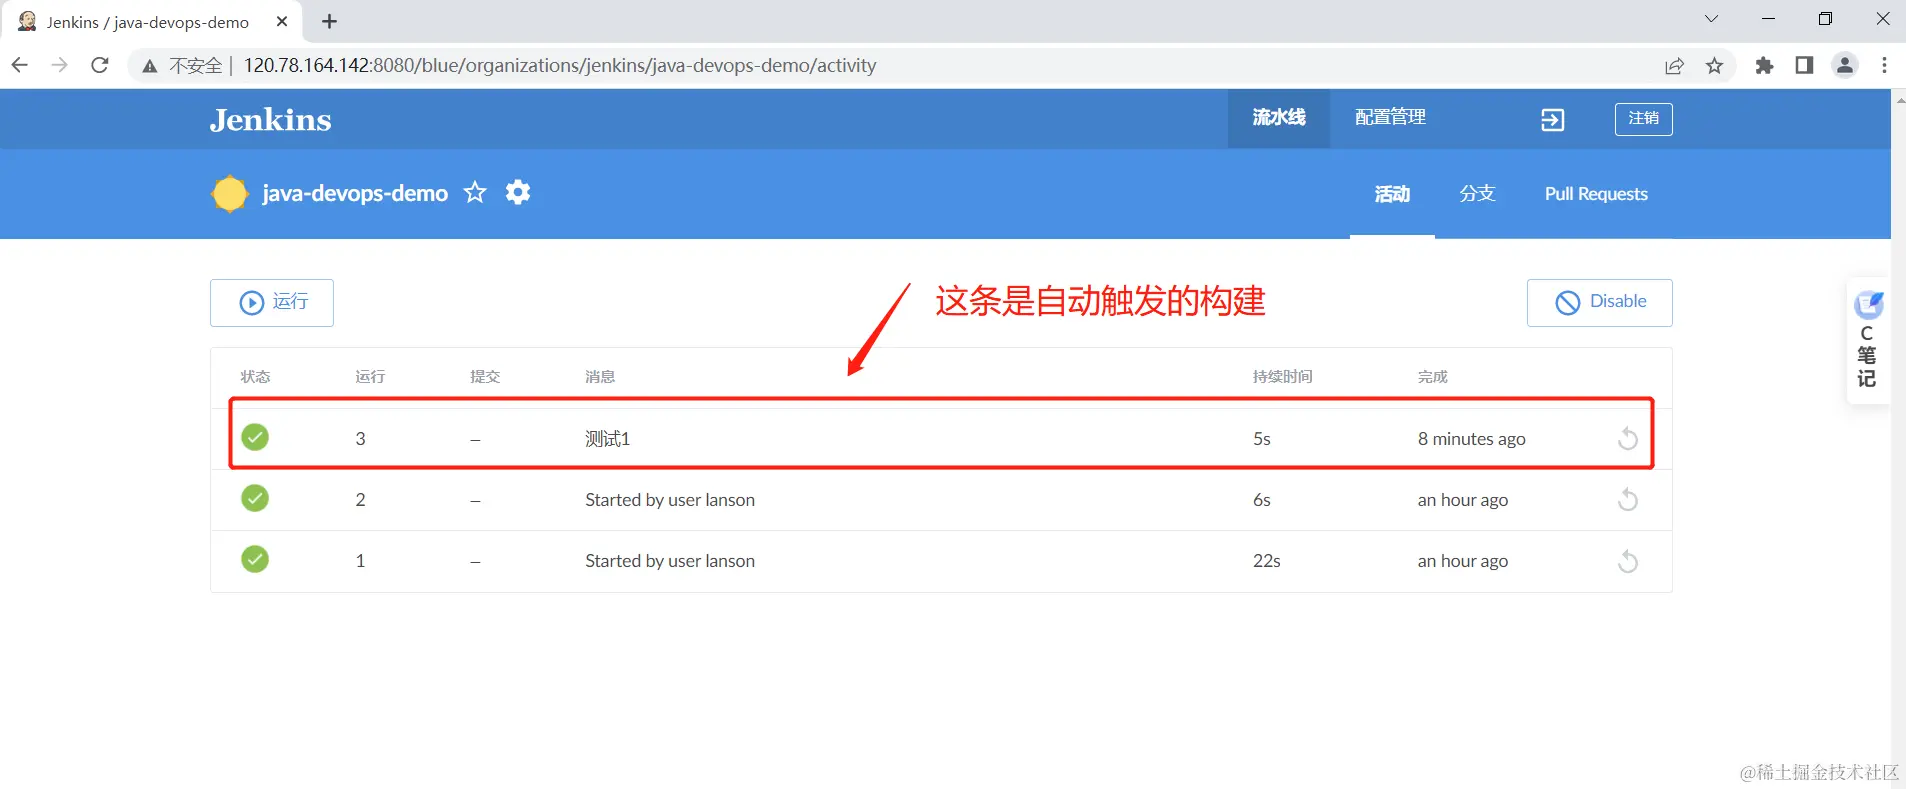Click the 注销 logout button
1906x789 pixels.
[1643, 119]
